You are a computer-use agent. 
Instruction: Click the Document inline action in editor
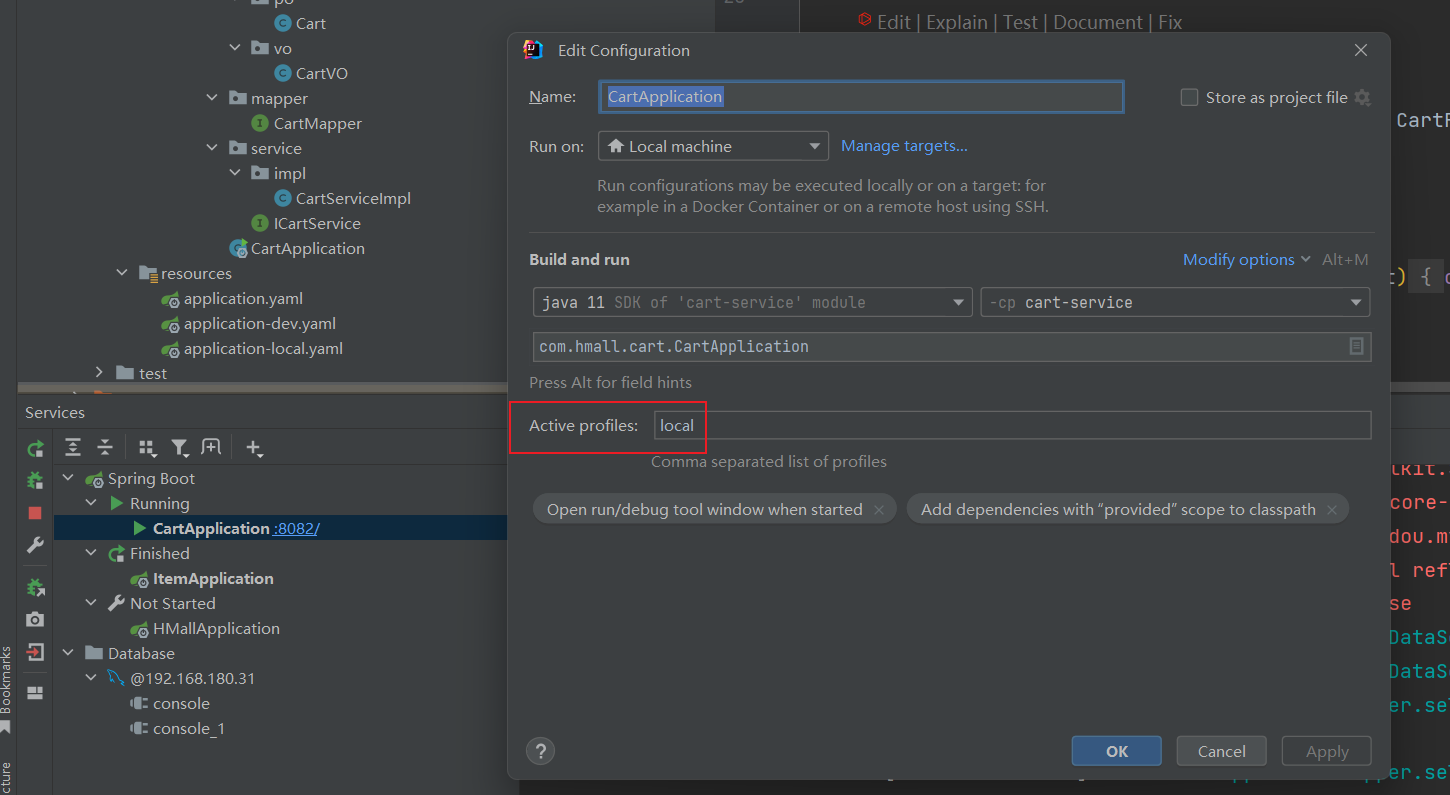click(1098, 22)
